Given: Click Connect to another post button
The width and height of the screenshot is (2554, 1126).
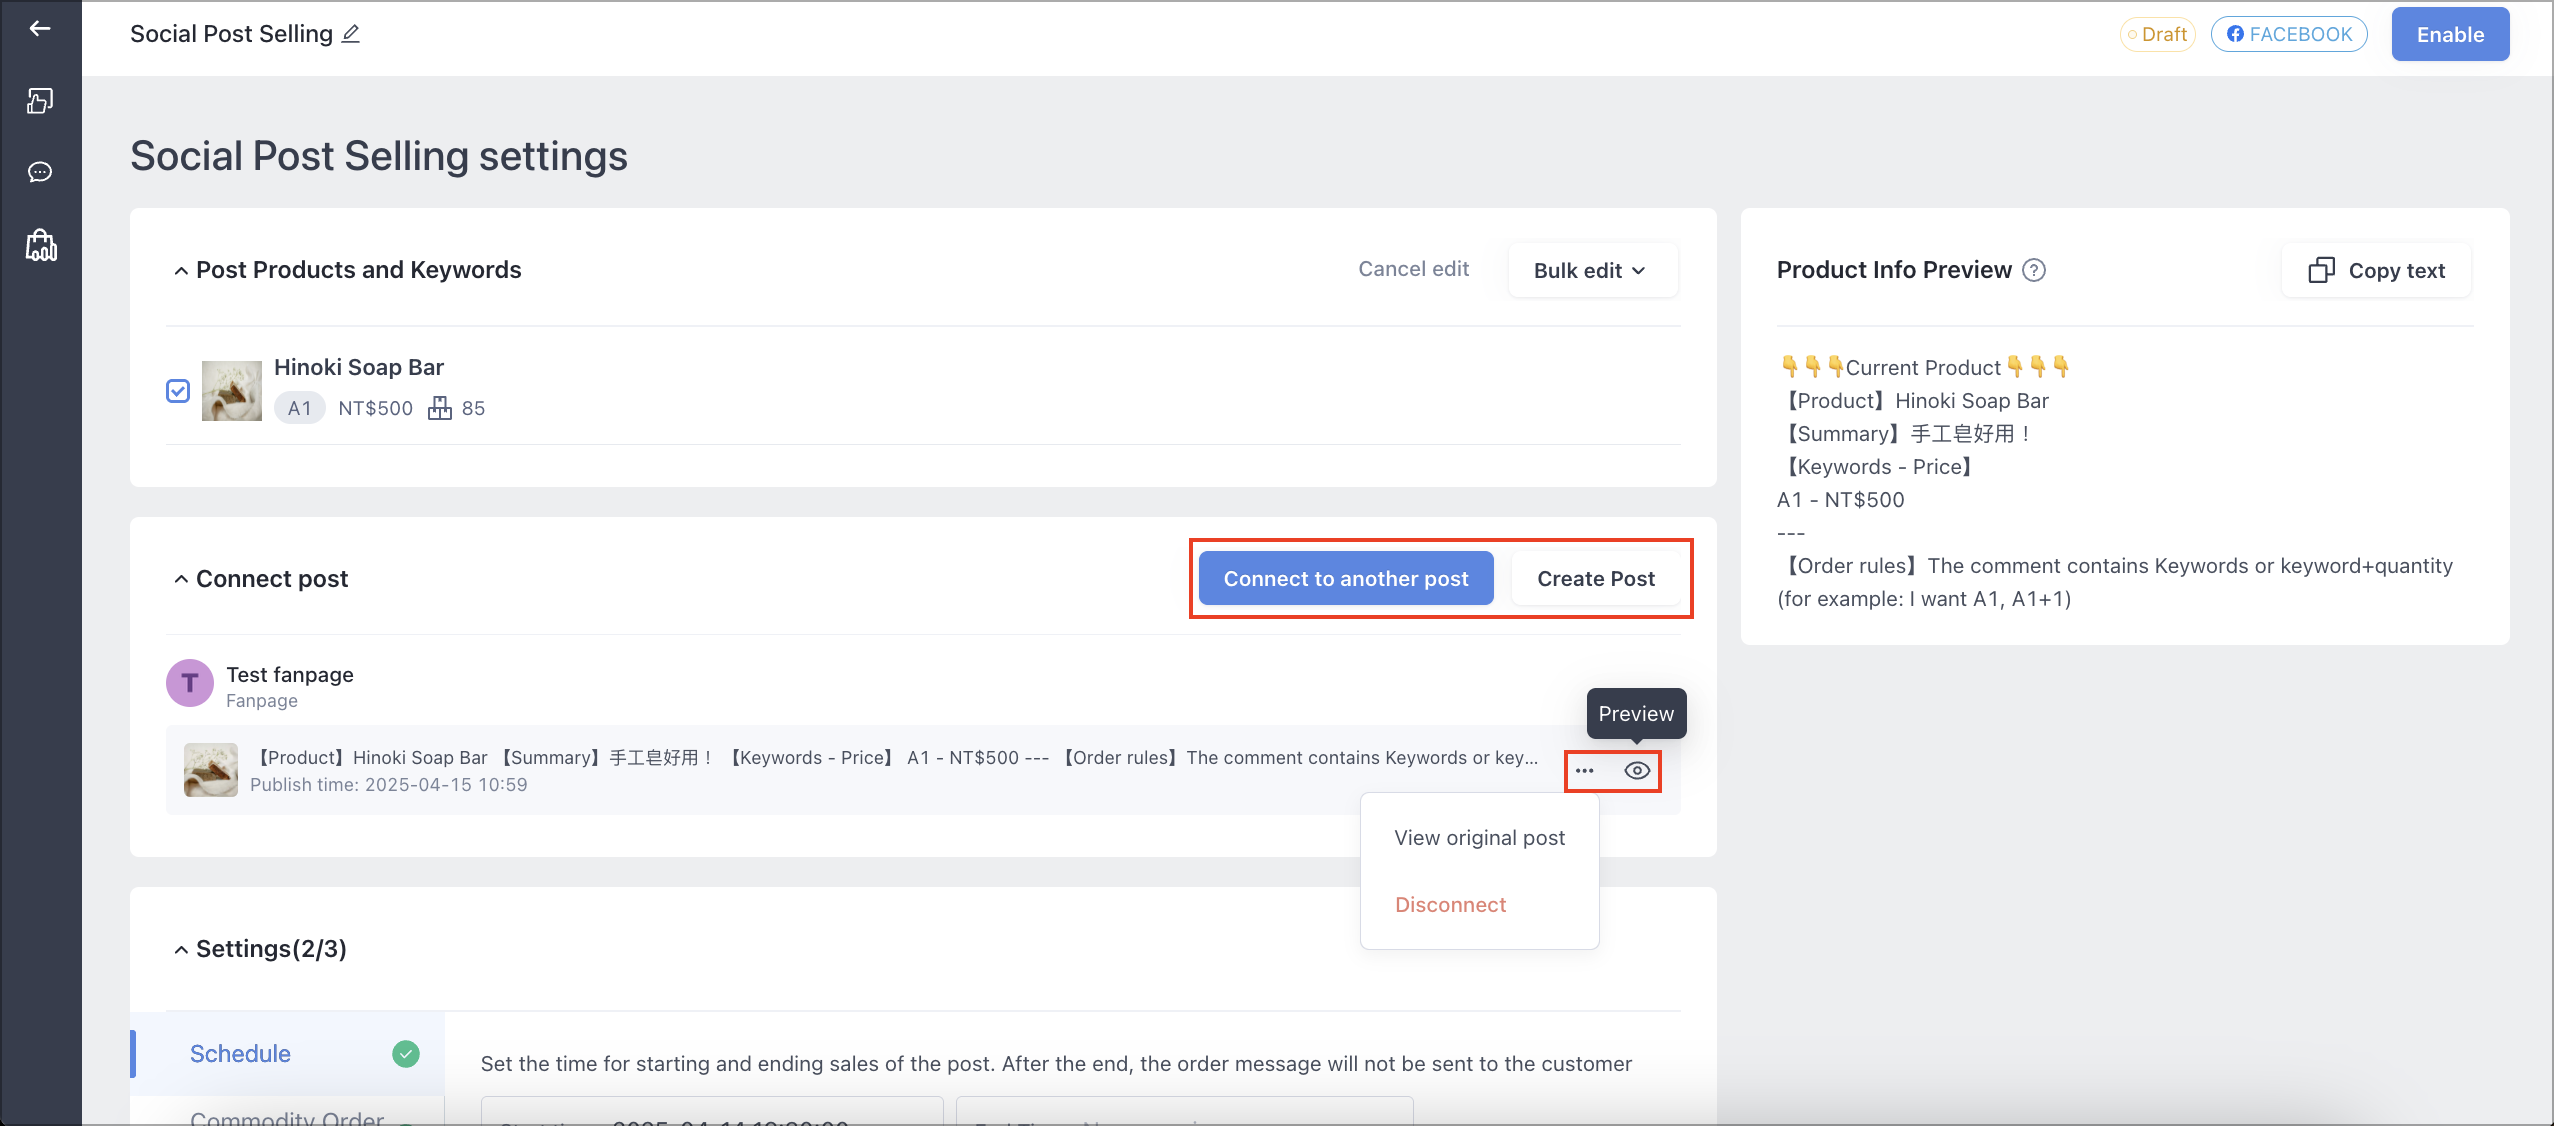Looking at the screenshot, I should [1346, 579].
